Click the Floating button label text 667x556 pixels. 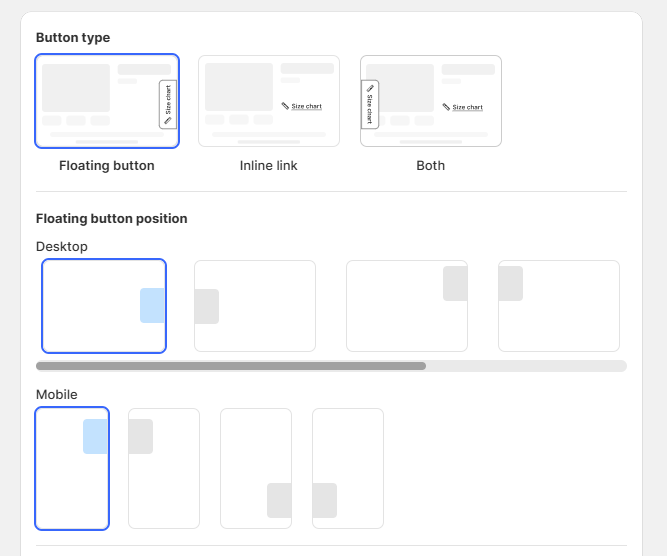point(107,165)
